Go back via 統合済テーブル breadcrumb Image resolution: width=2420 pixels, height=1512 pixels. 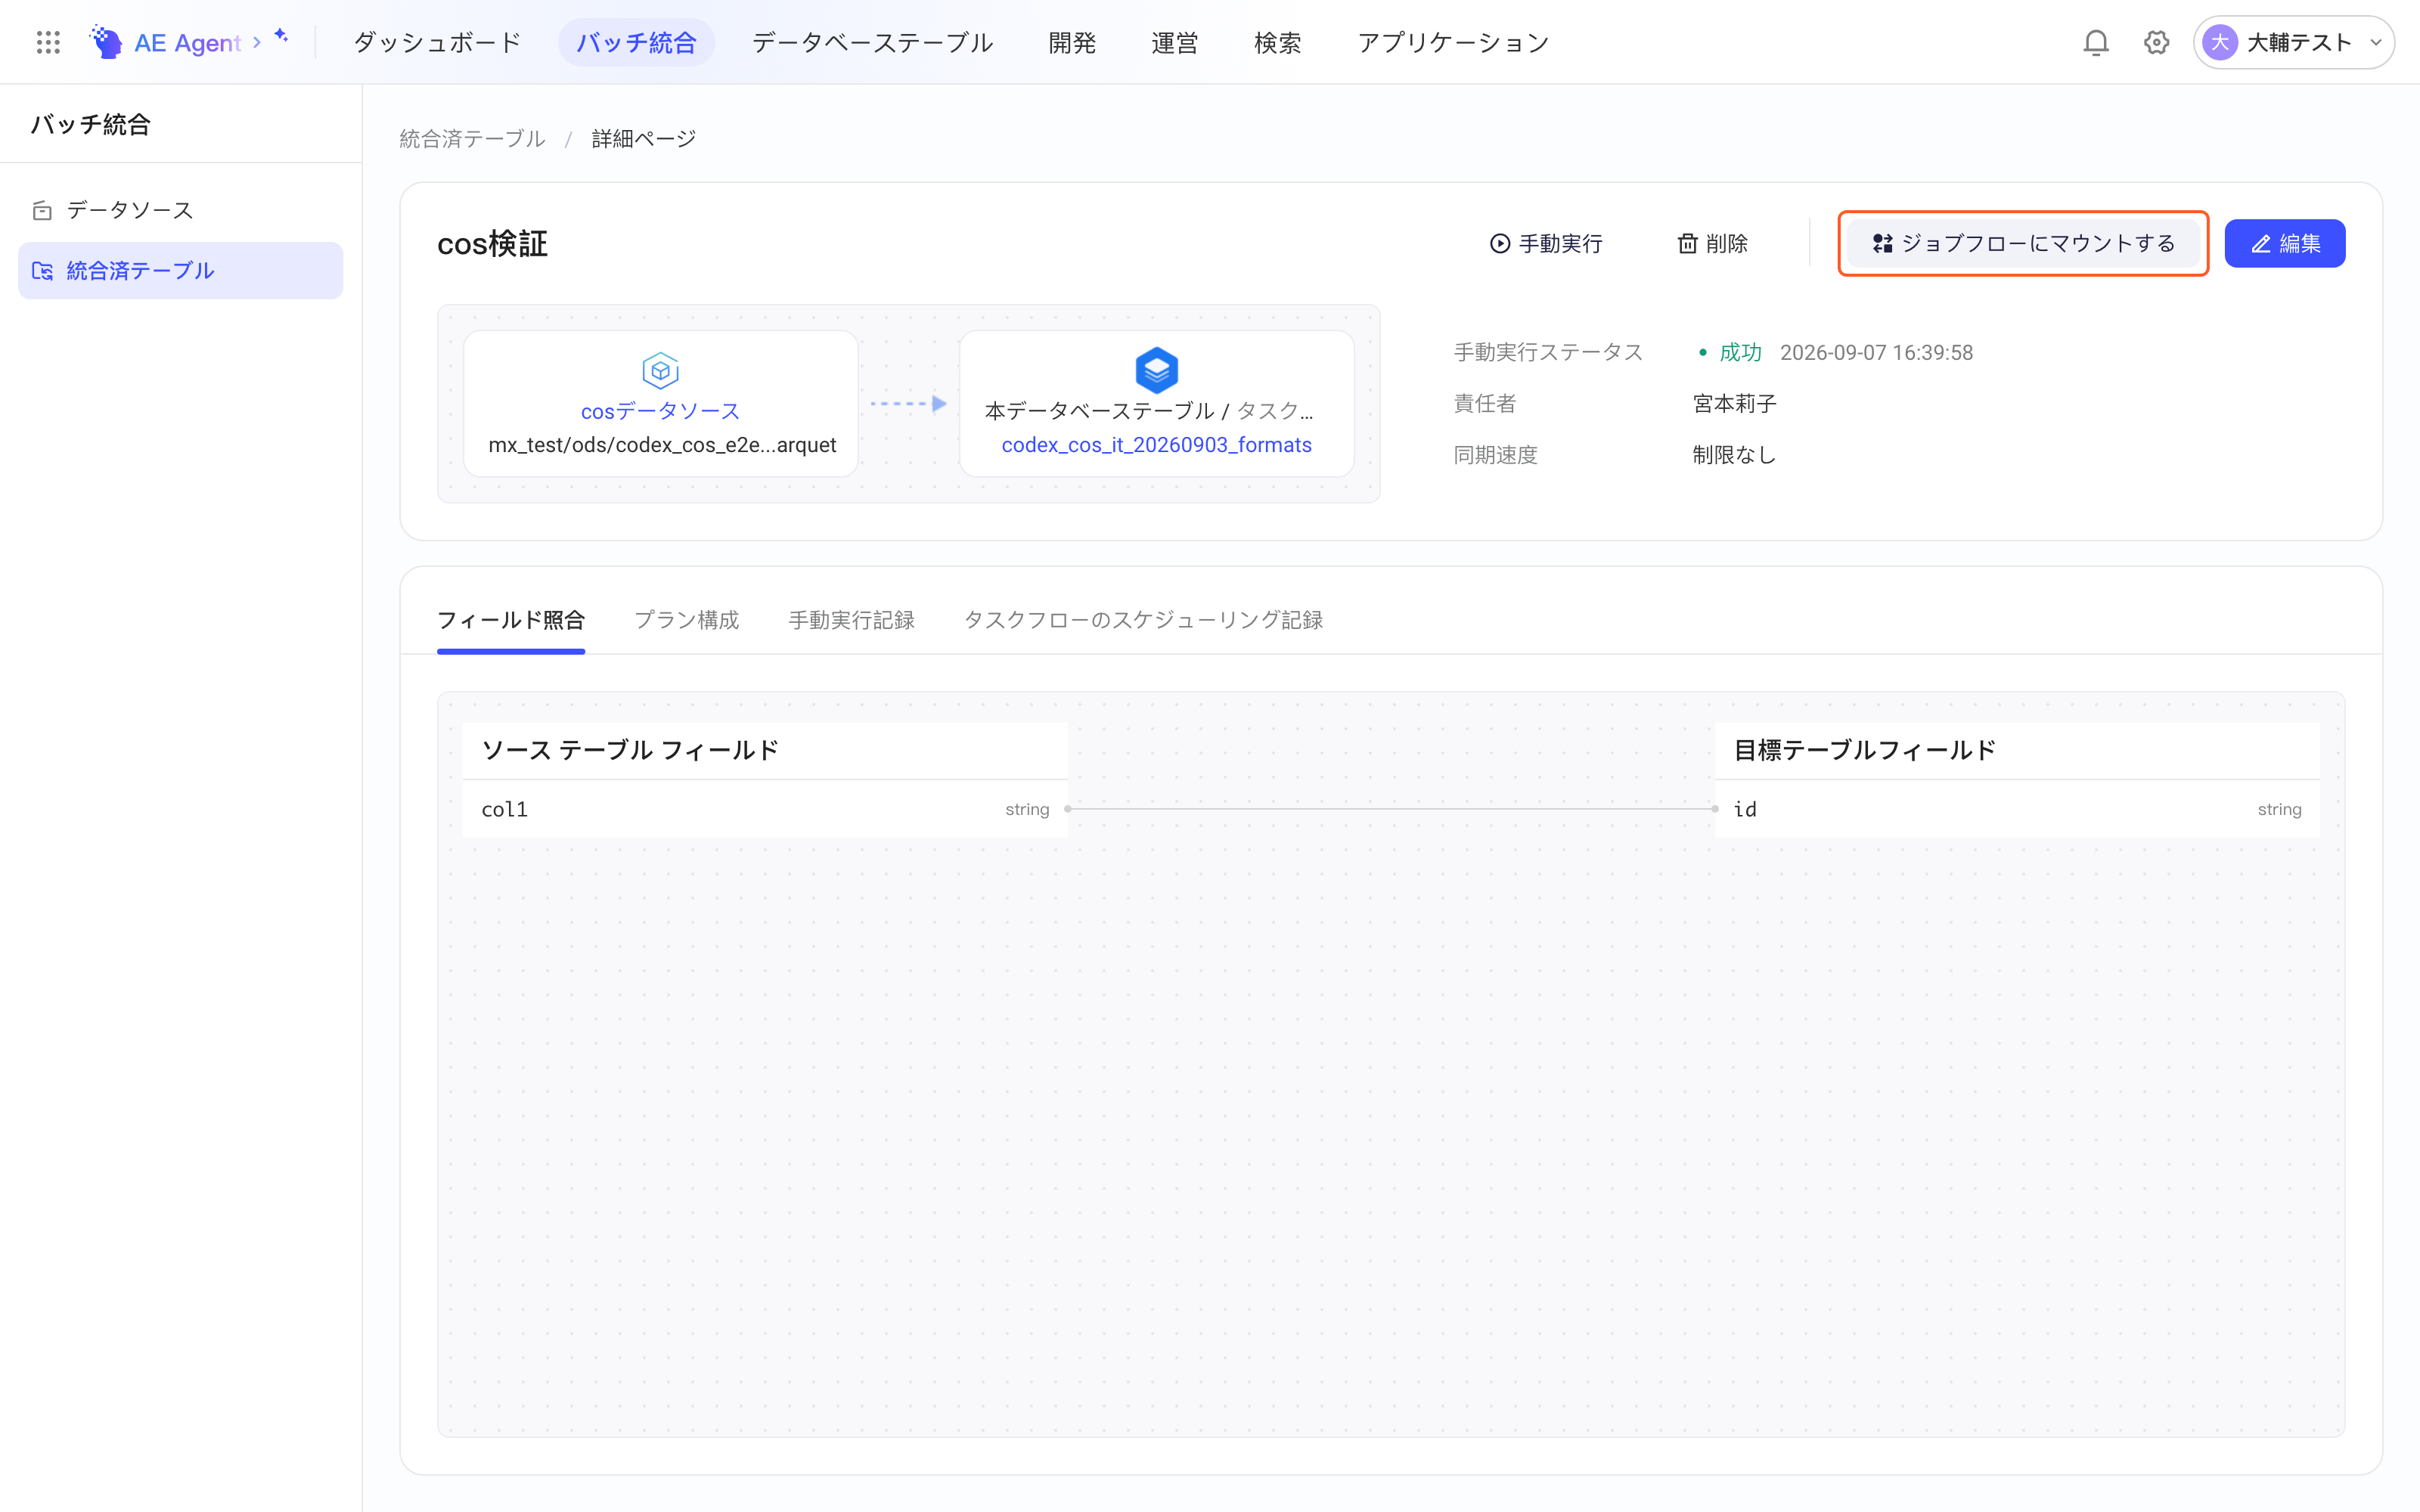472,139
